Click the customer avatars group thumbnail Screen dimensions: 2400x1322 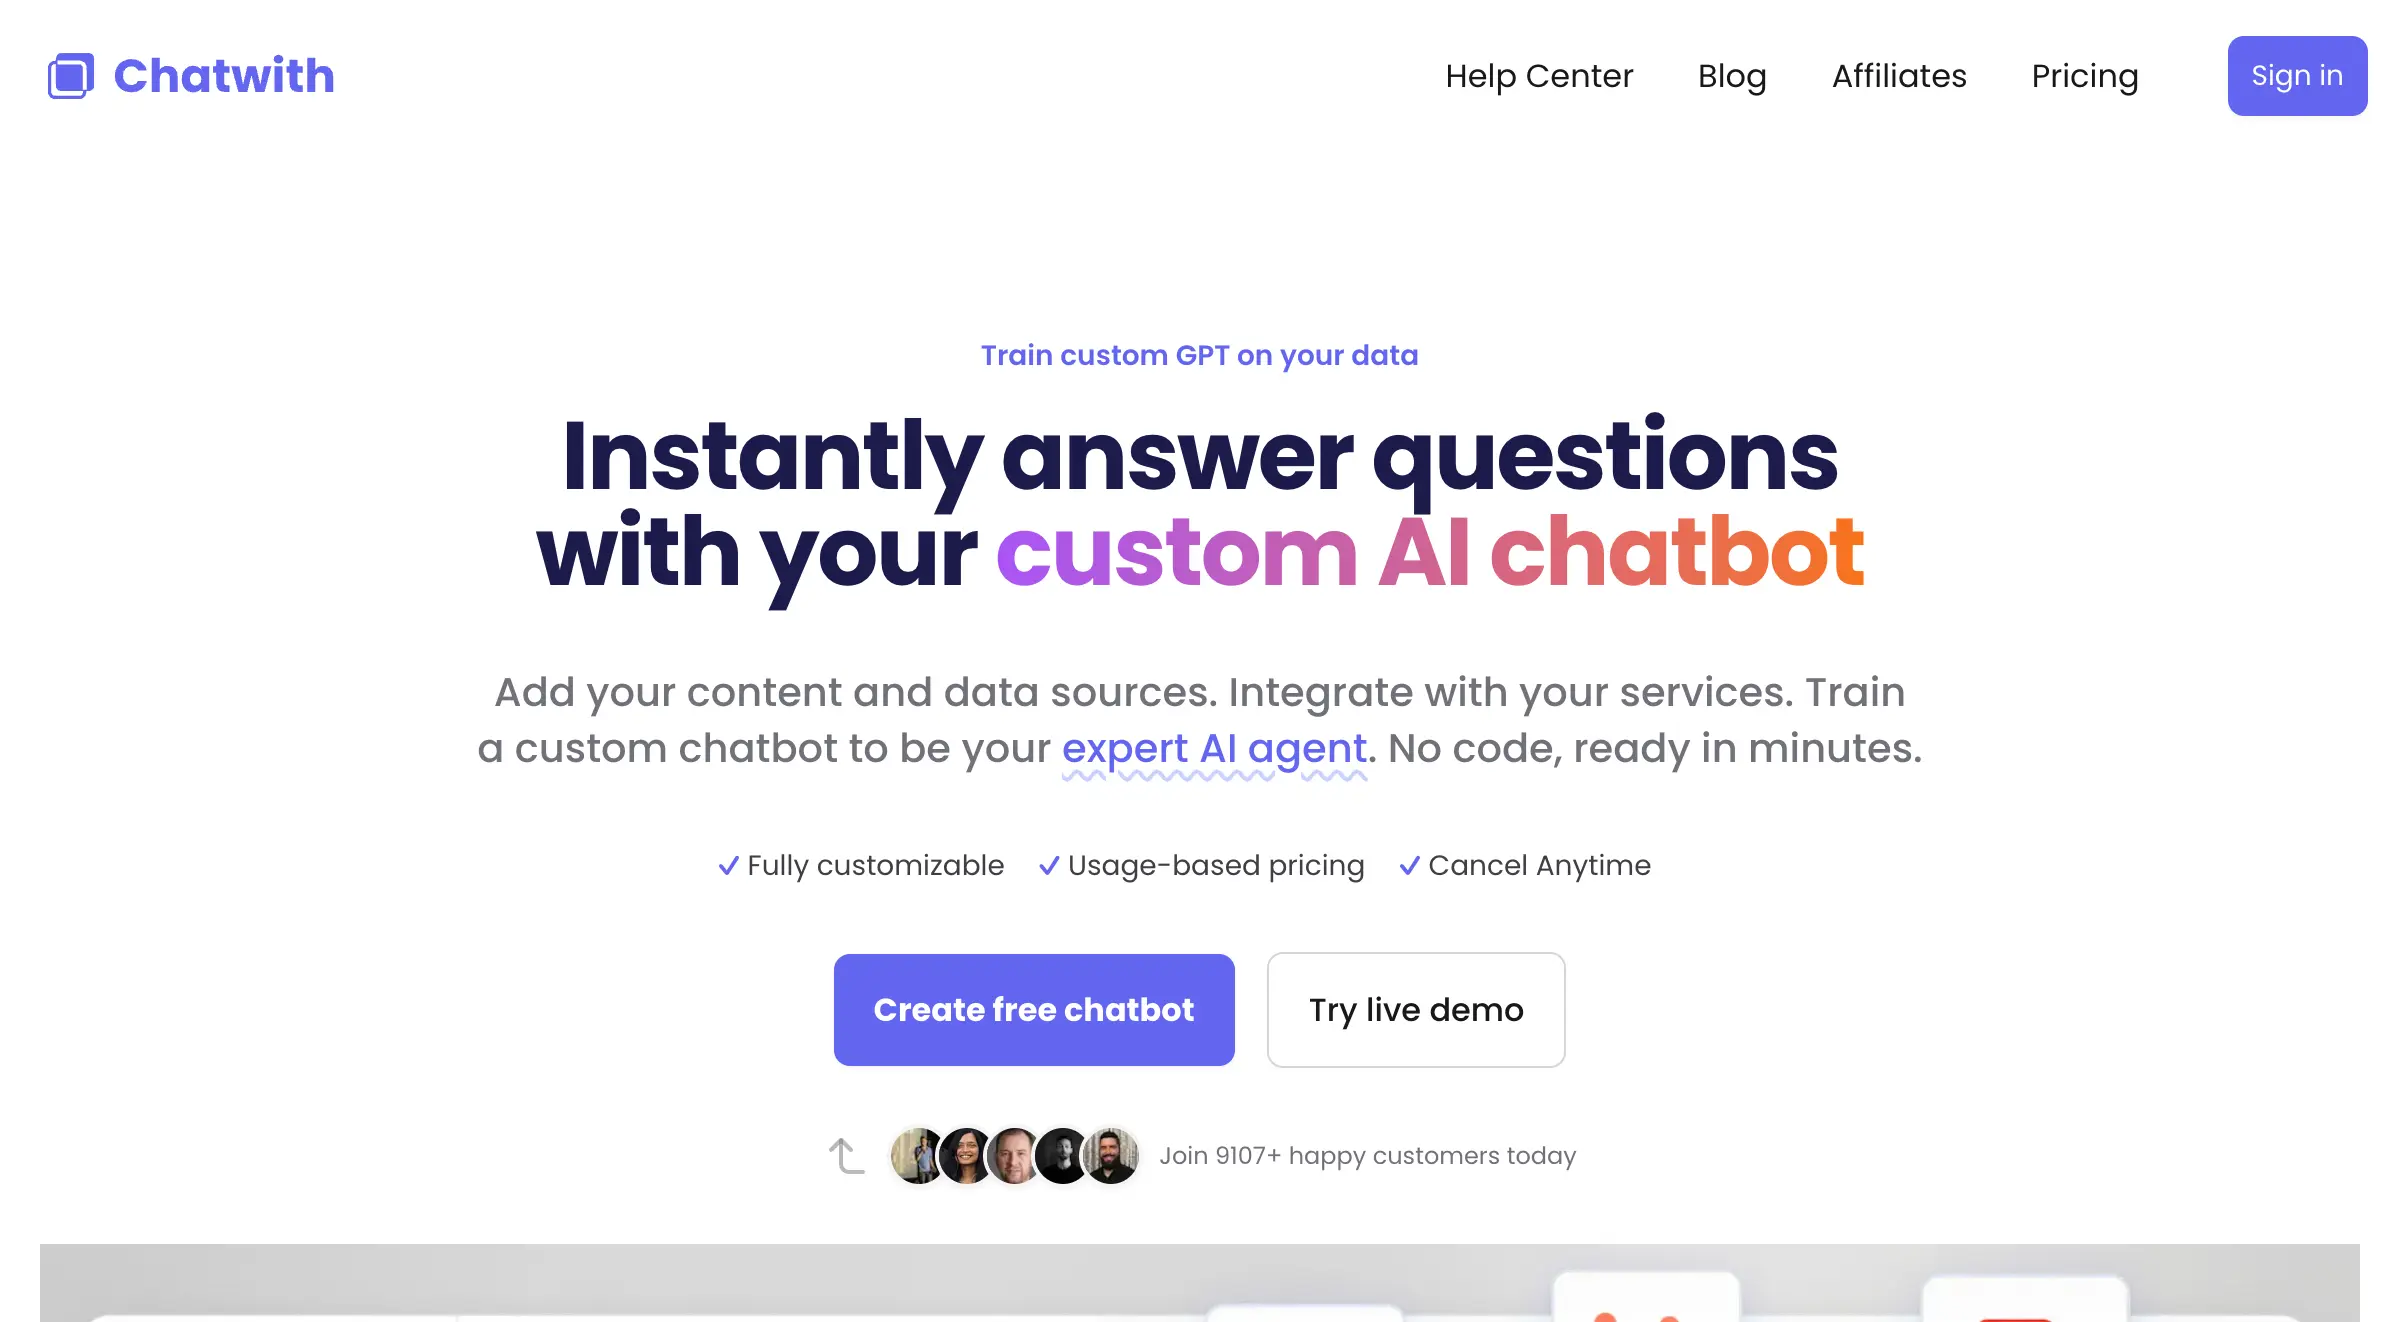(1014, 1154)
